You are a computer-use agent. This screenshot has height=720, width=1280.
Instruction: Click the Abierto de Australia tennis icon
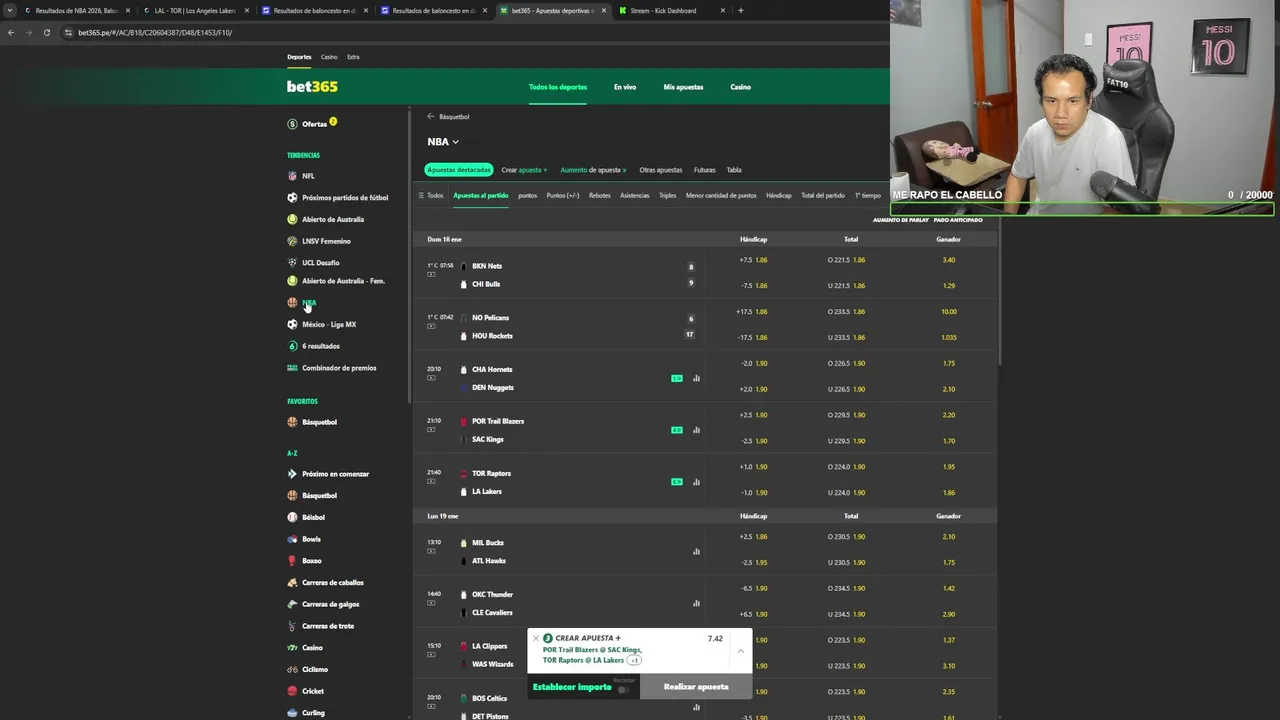click(292, 219)
